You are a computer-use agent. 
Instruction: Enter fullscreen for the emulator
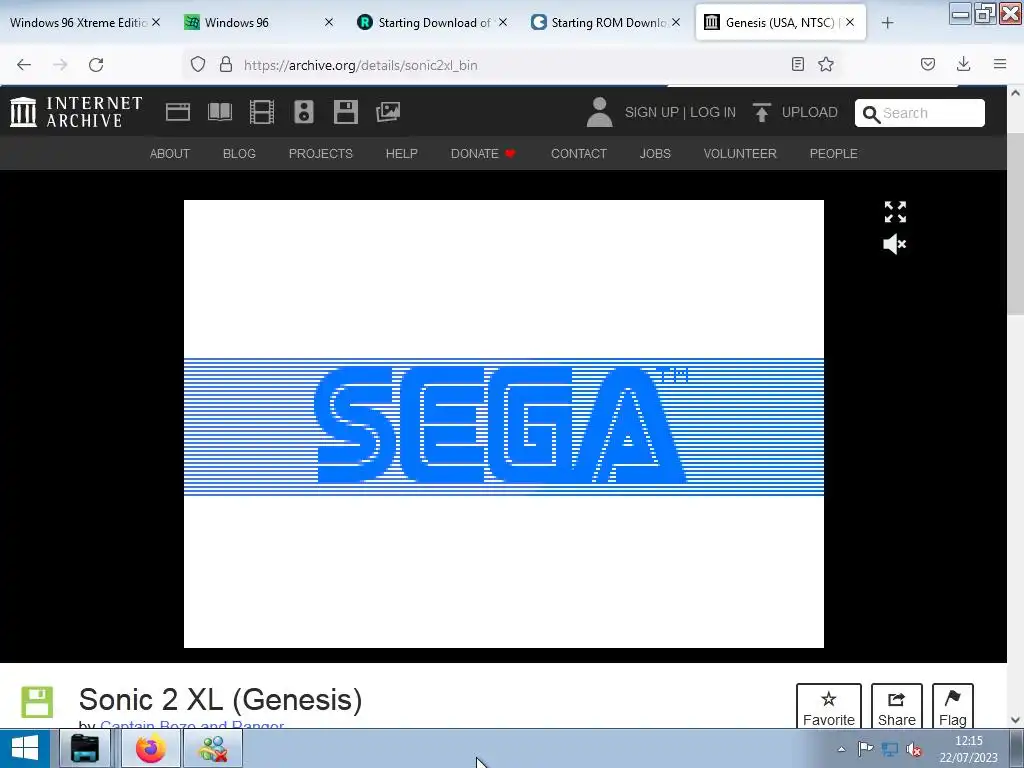[895, 212]
